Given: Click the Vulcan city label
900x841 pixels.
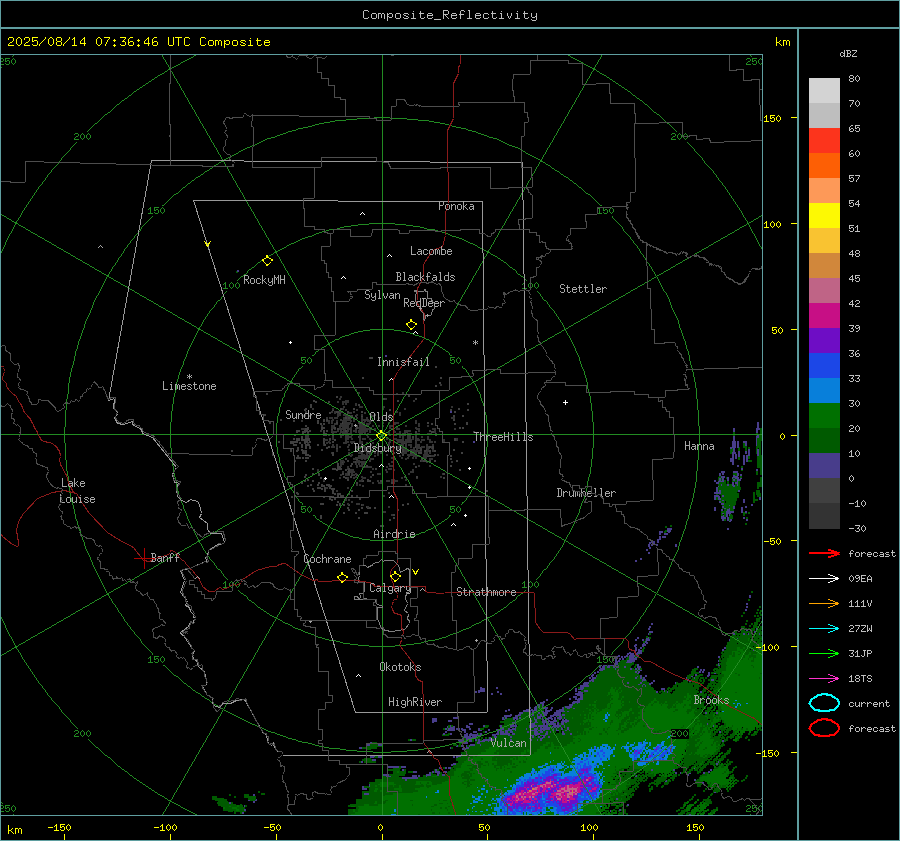Looking at the screenshot, I should tap(508, 743).
